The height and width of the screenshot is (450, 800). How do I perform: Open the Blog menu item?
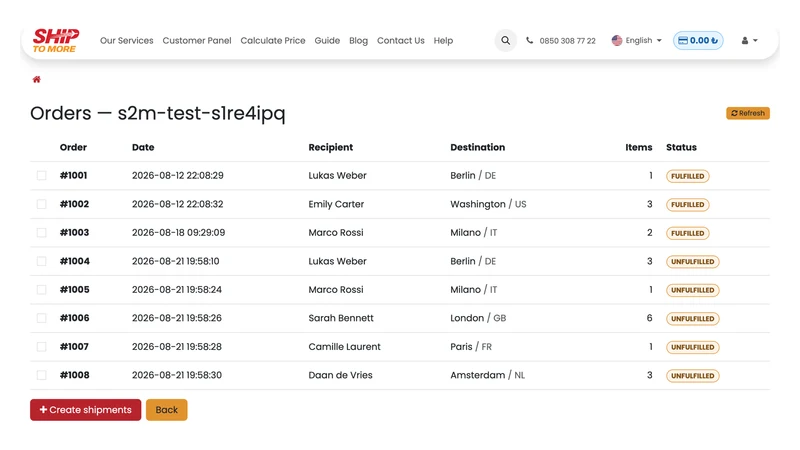tap(358, 40)
